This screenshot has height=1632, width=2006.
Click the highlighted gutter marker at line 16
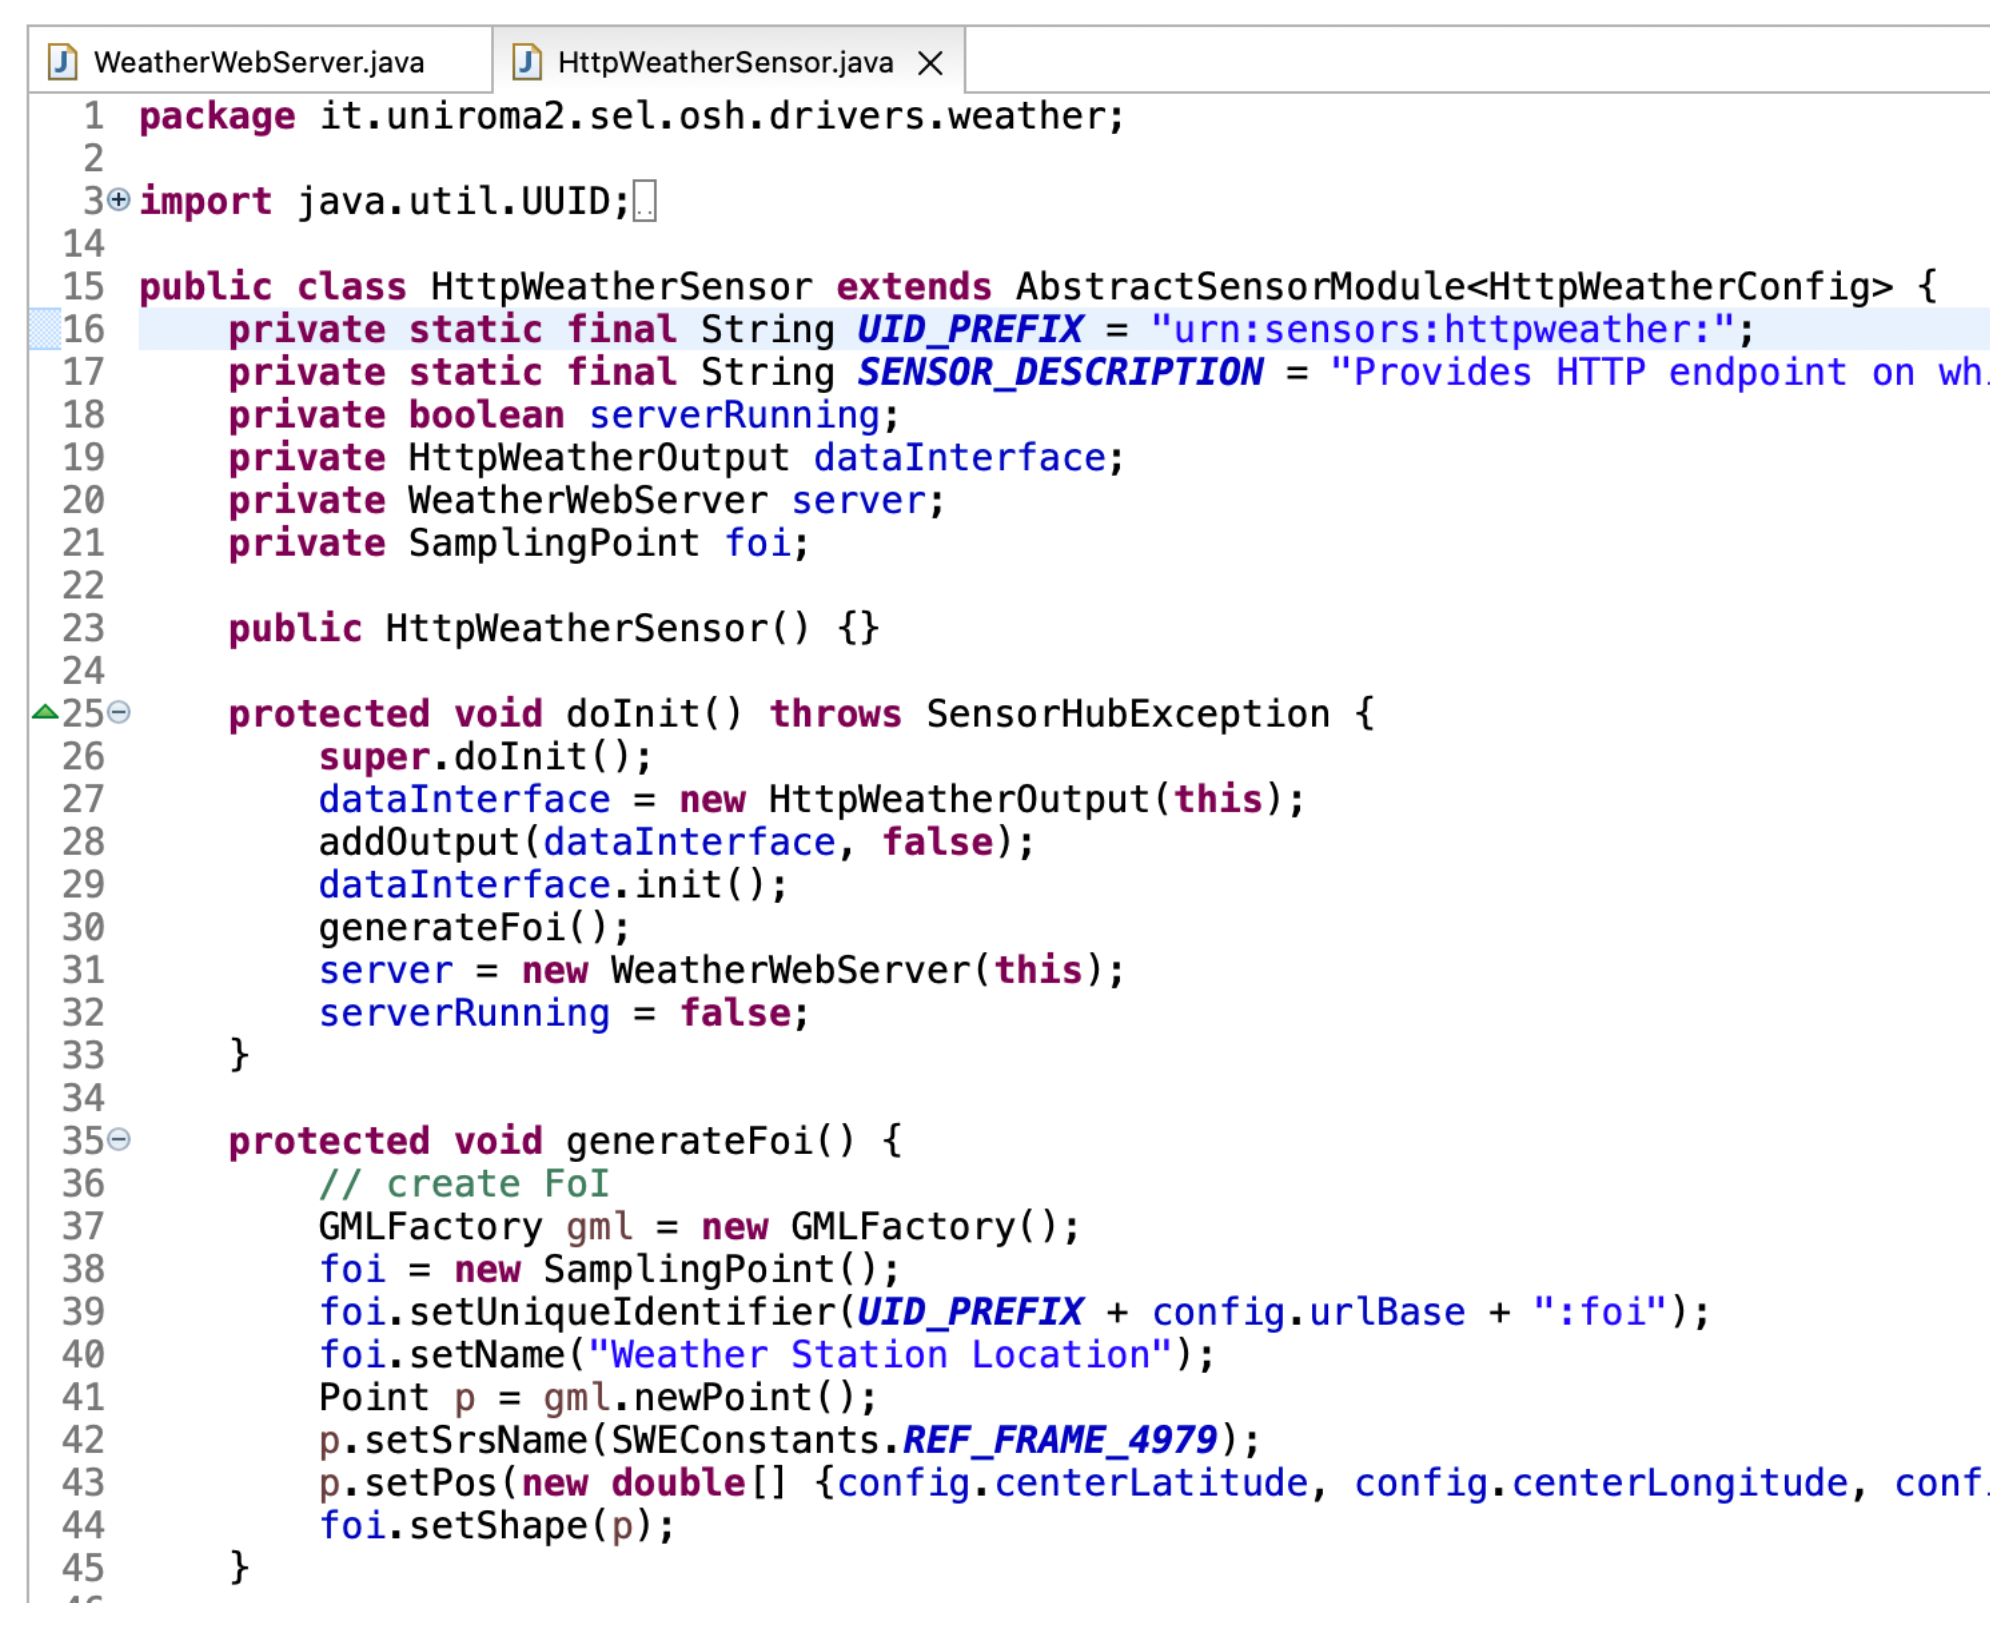pos(45,329)
